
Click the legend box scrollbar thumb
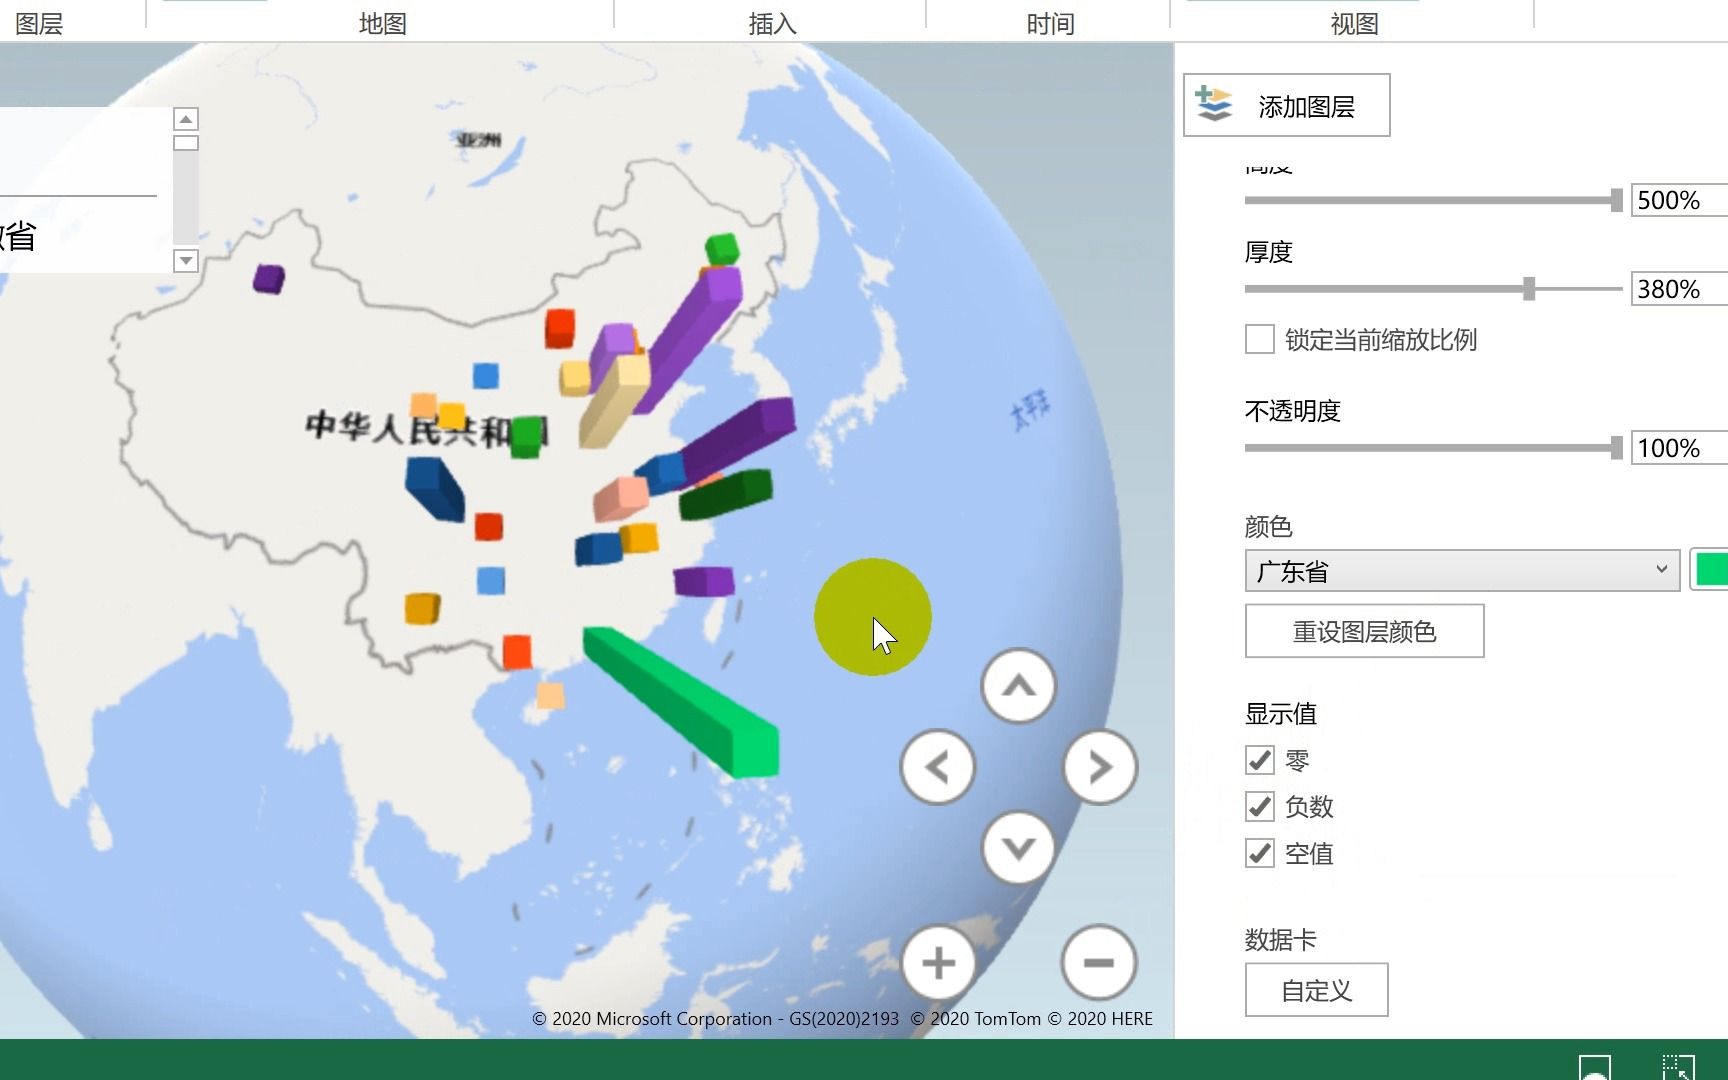coord(186,143)
